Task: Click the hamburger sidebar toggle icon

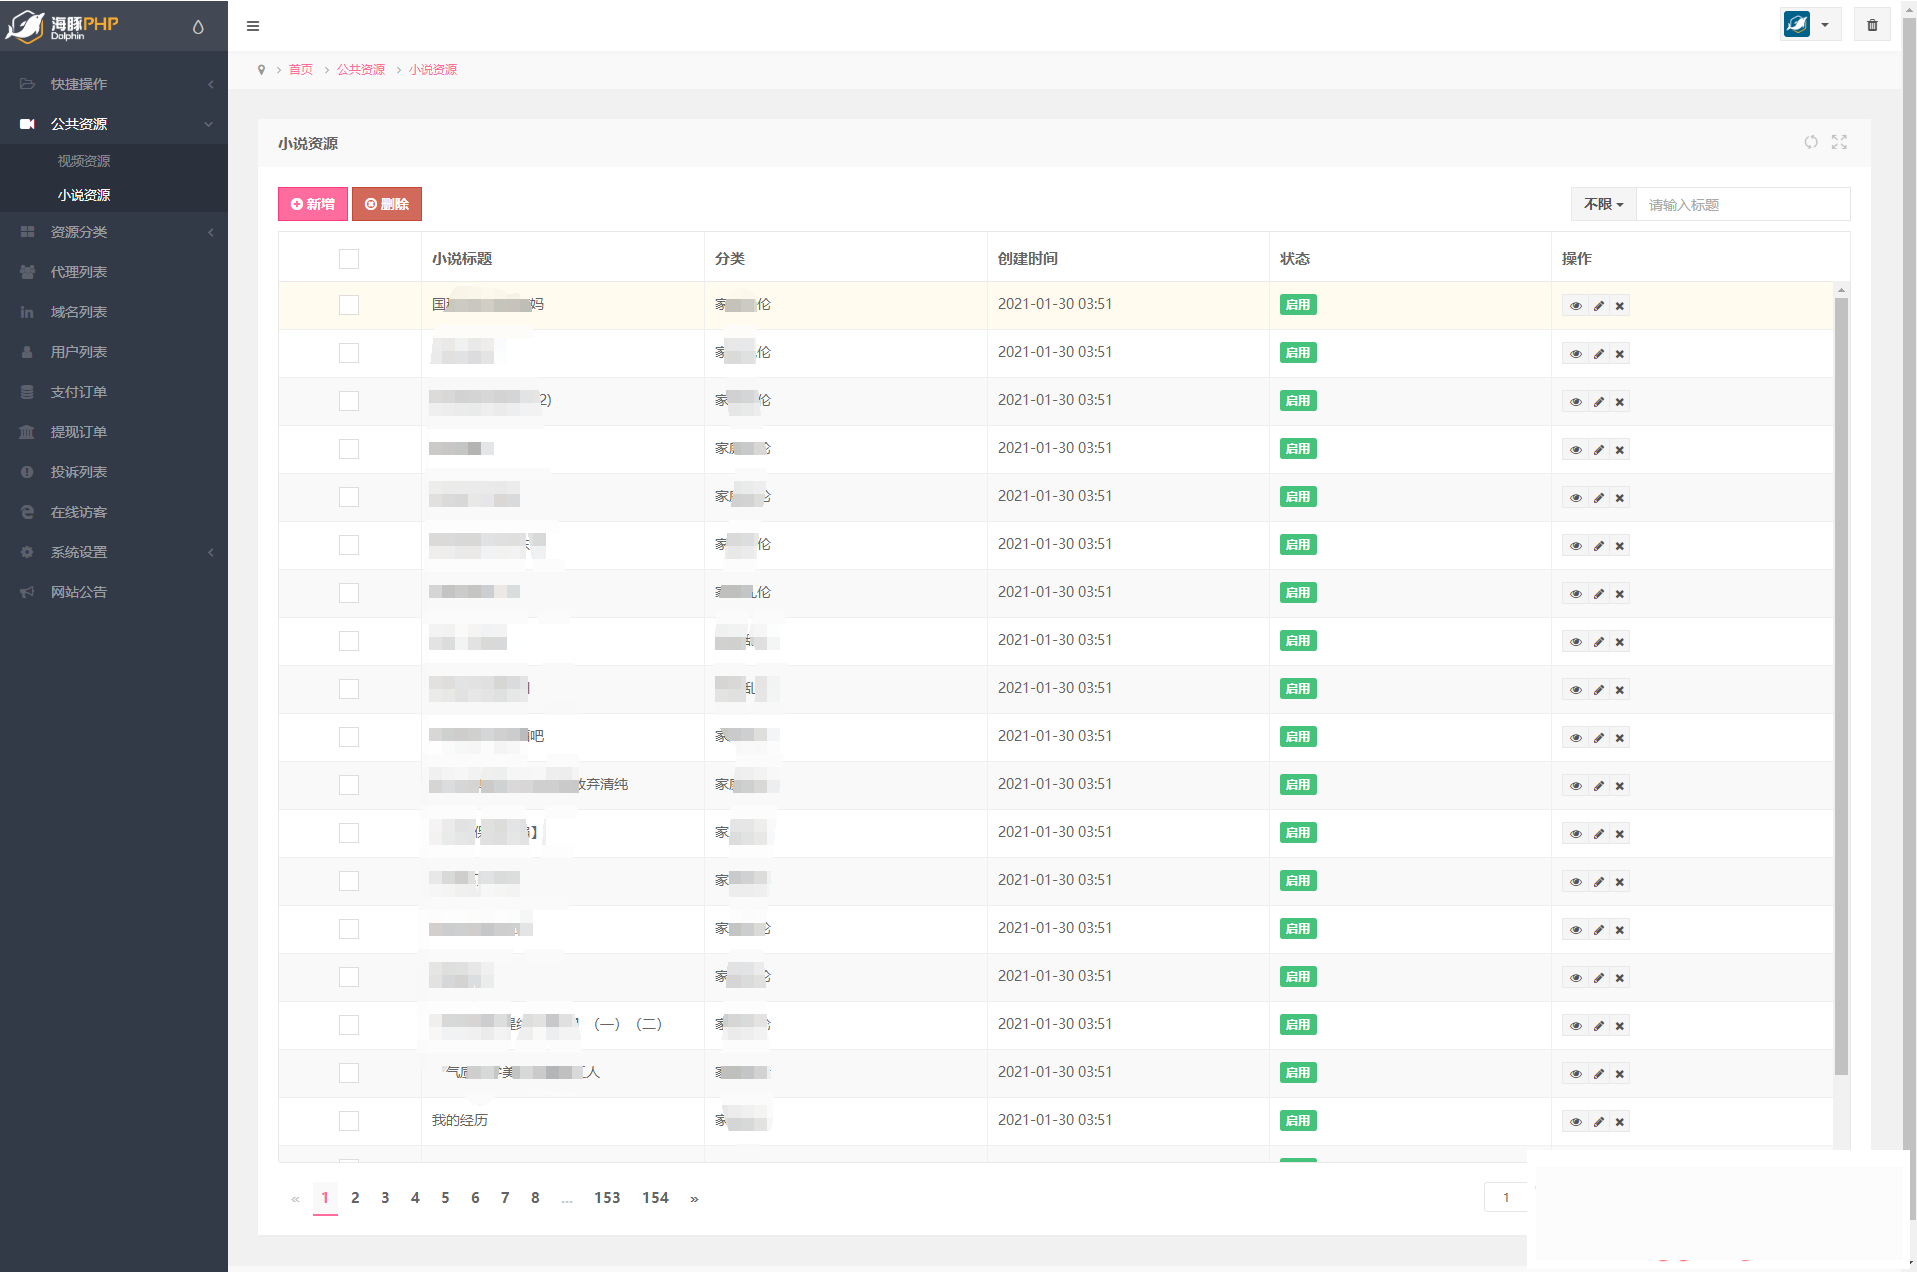Action: (253, 26)
